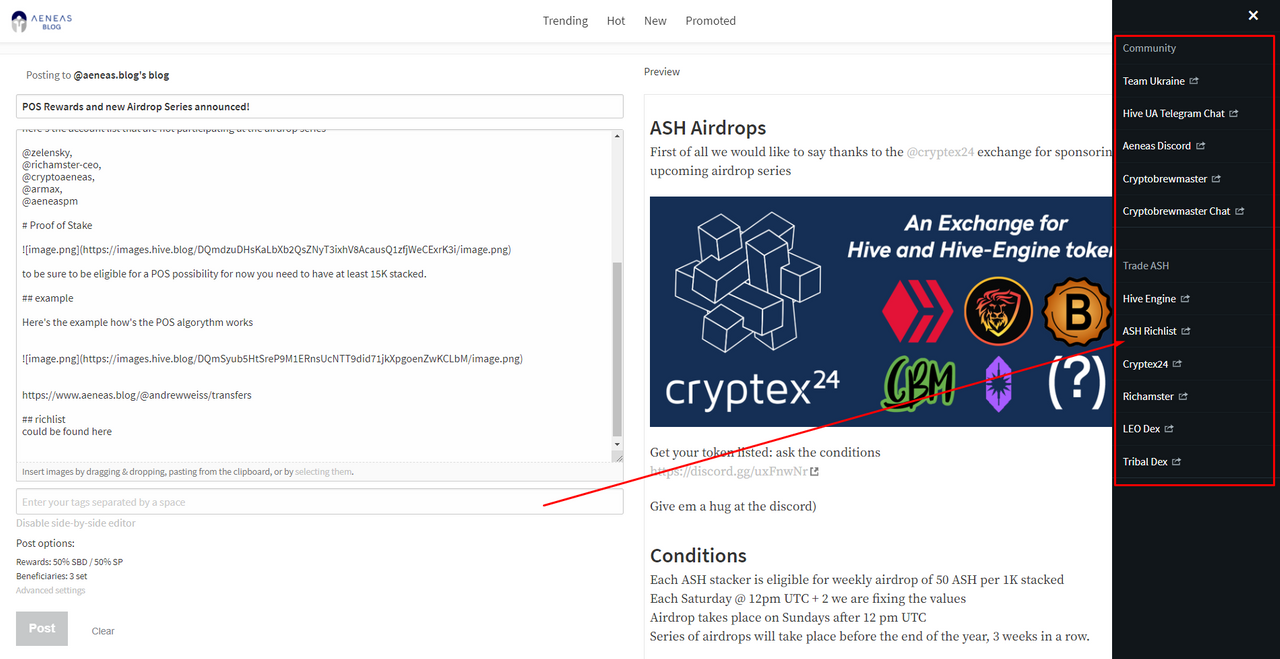Click external-link icon beside Richamster
The width and height of the screenshot is (1280, 659).
[x=1183, y=396]
